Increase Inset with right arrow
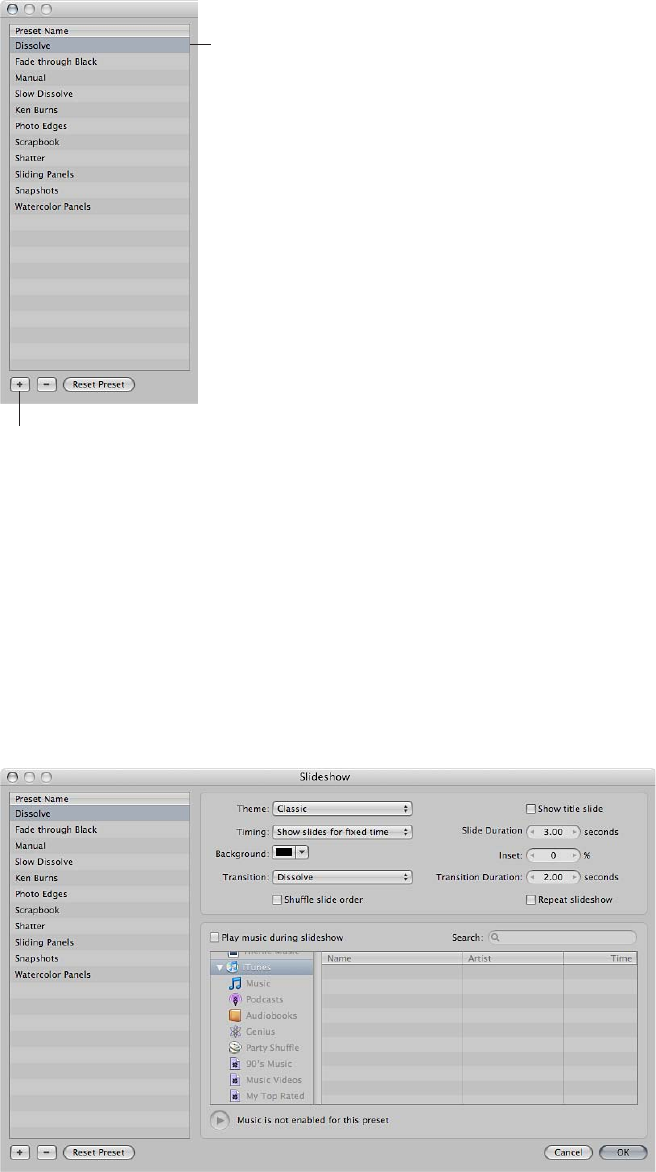 (575, 854)
